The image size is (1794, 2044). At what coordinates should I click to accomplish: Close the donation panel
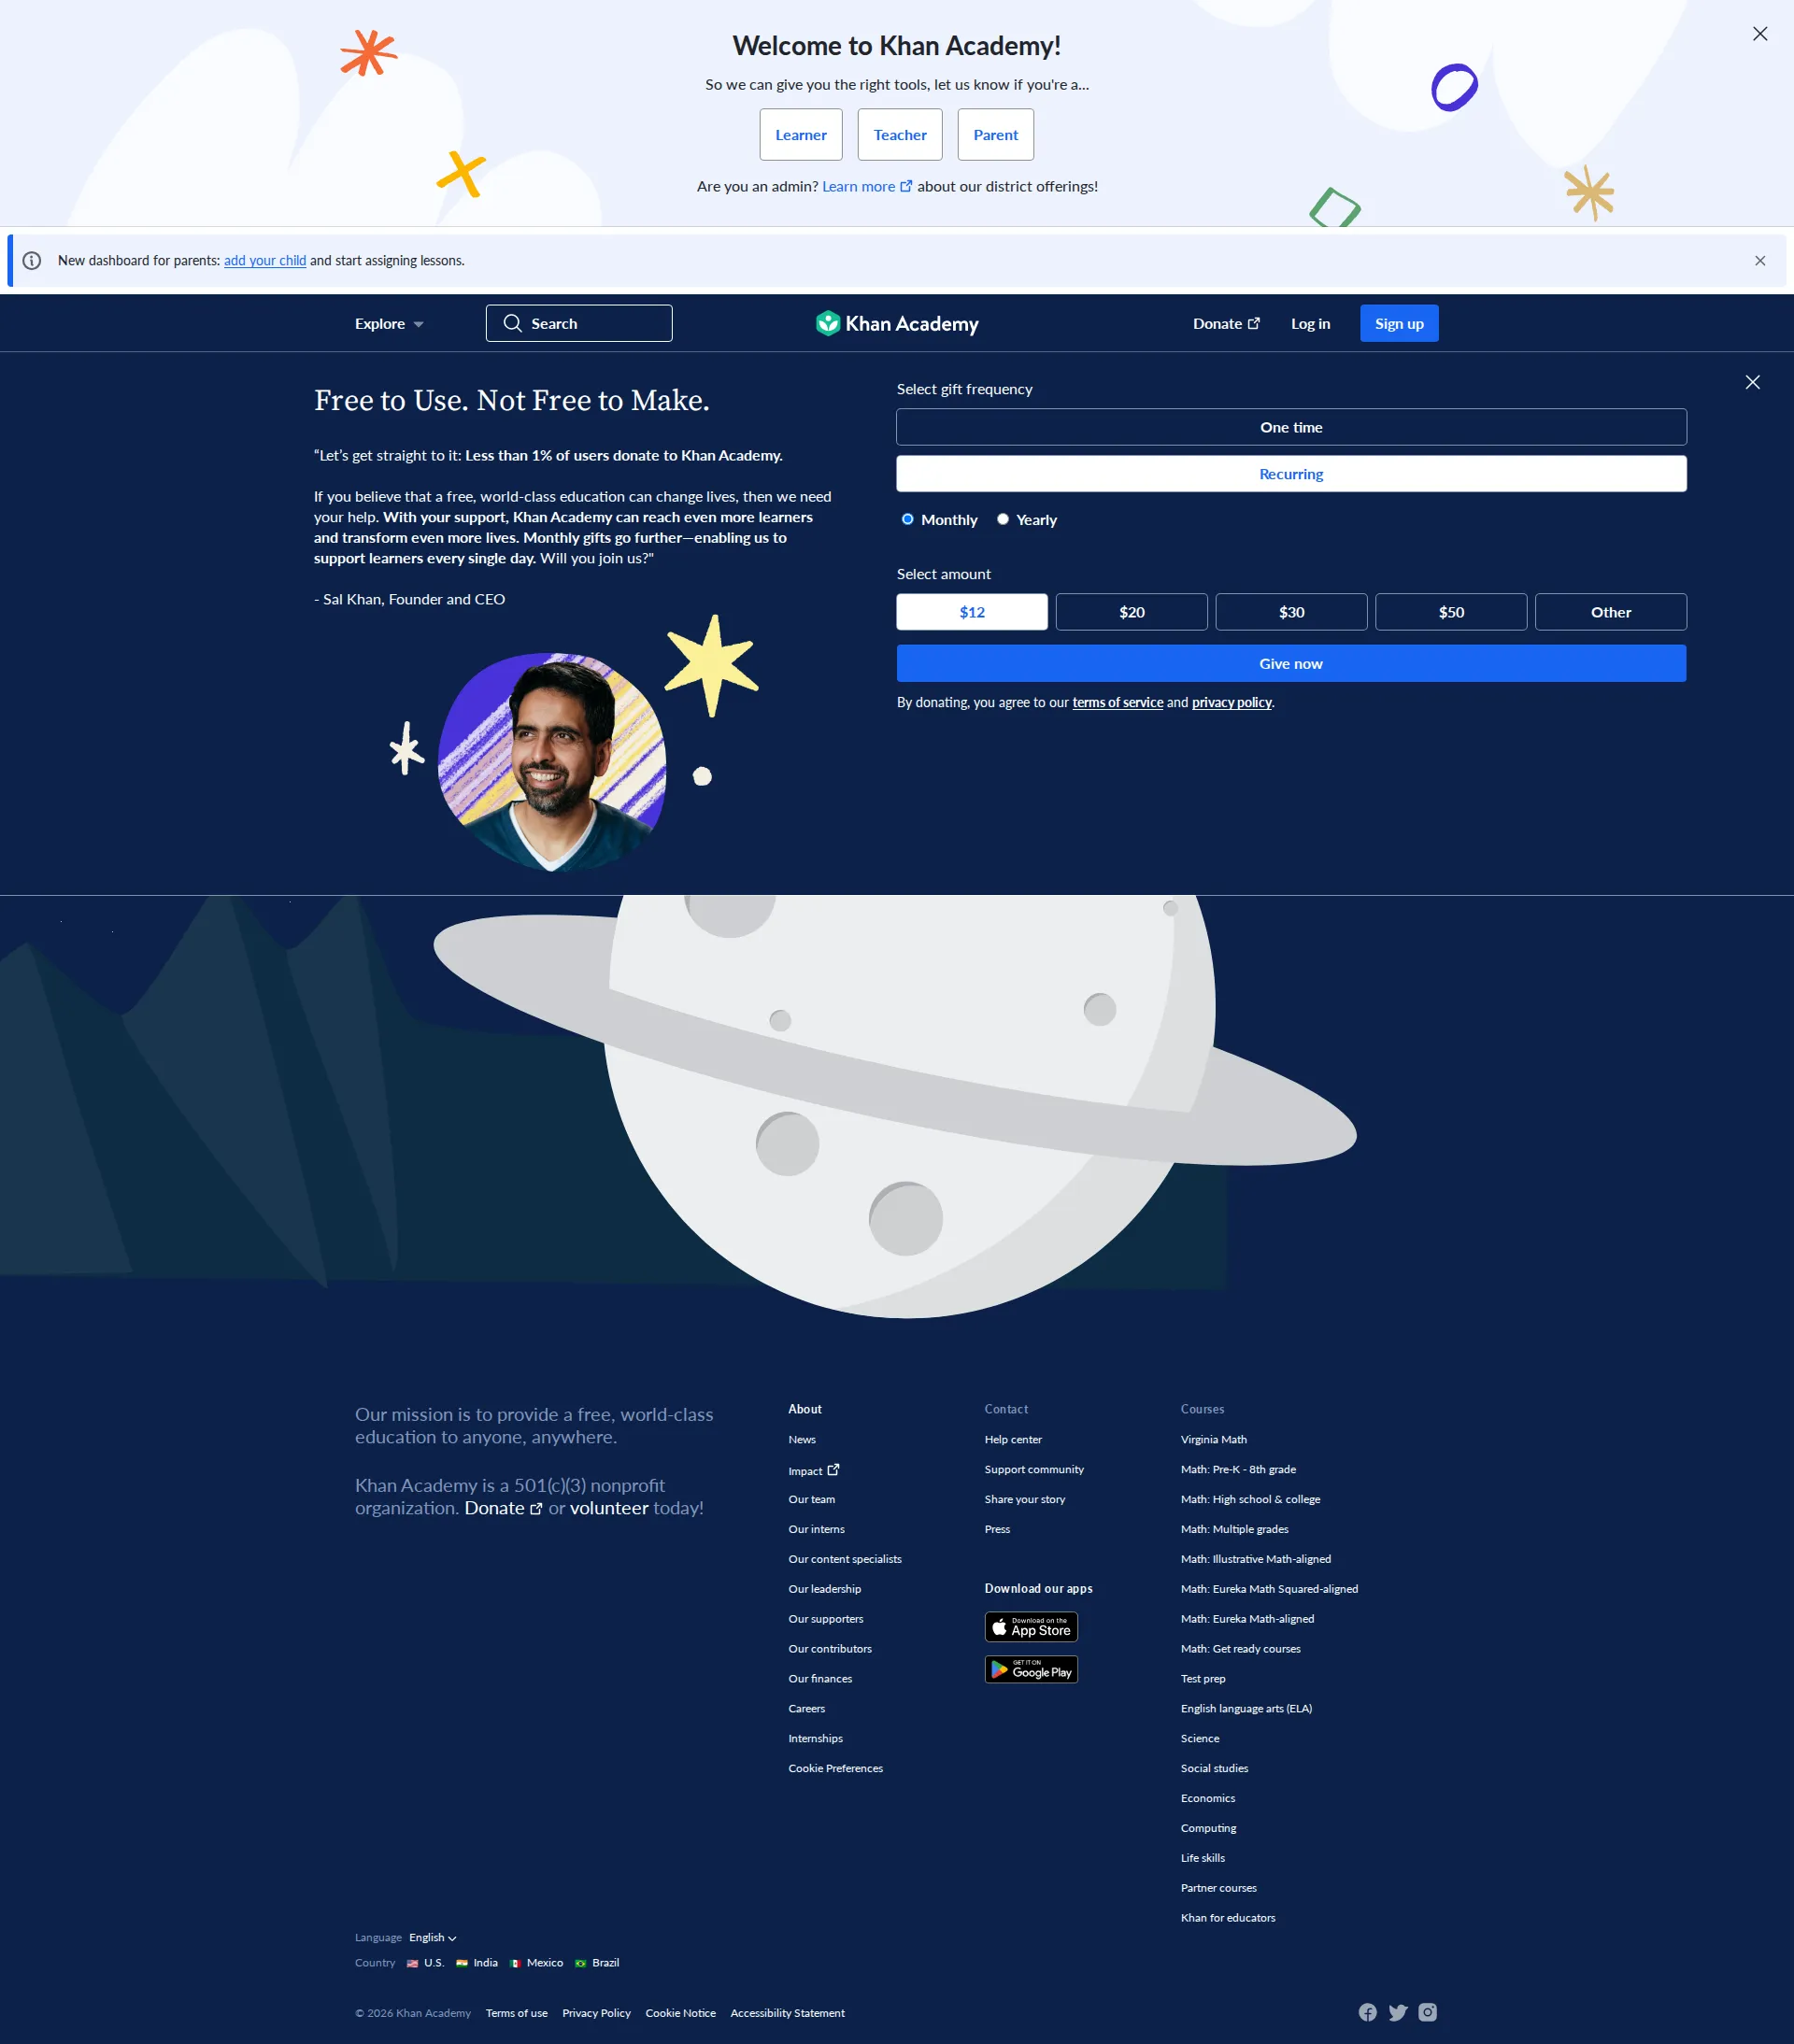click(1753, 382)
